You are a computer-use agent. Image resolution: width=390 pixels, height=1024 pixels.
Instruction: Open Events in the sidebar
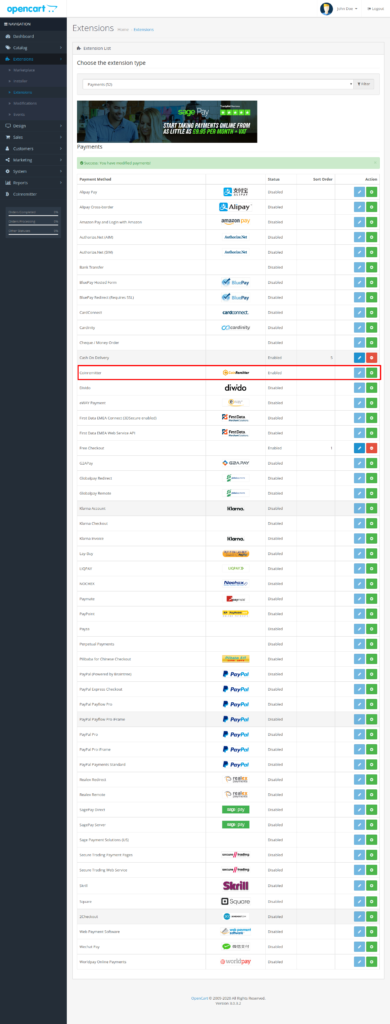33,114
